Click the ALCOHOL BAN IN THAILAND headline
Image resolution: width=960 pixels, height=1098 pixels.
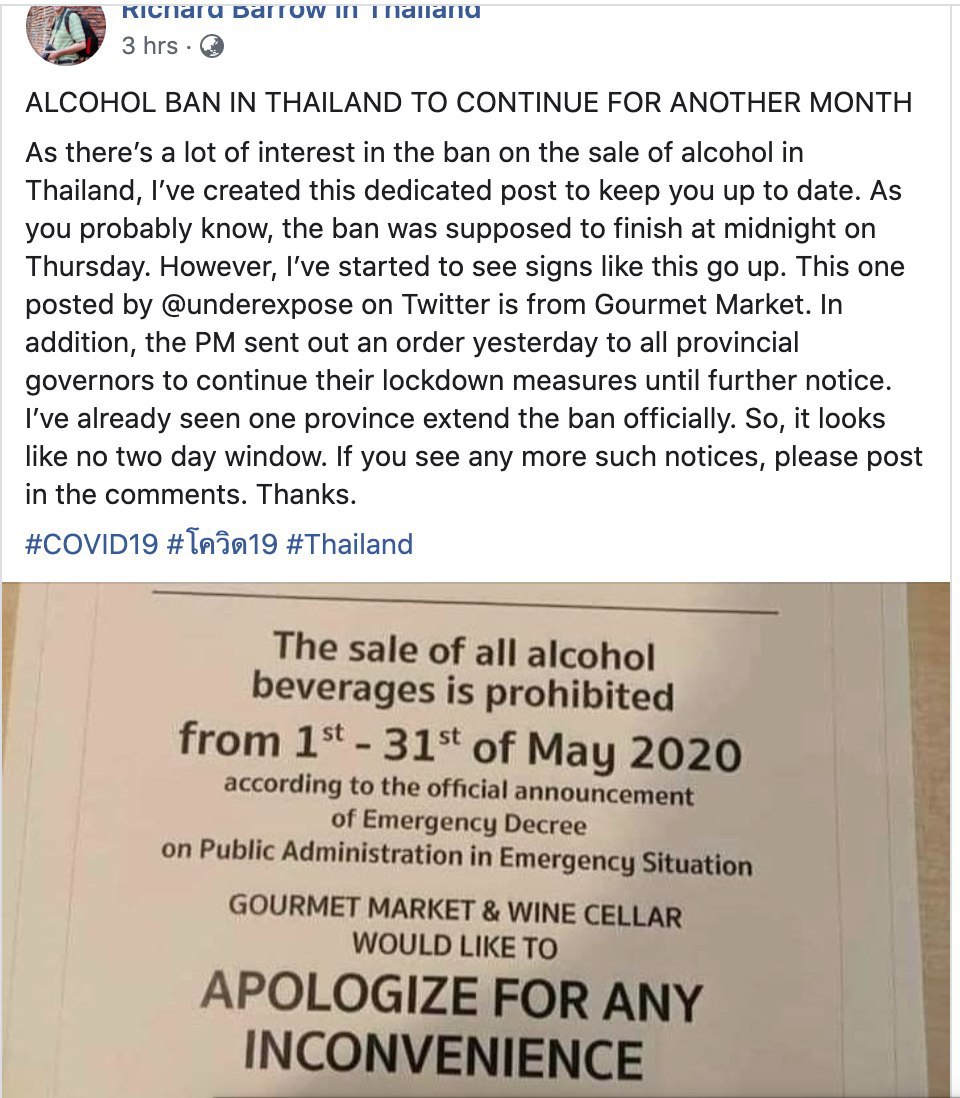click(467, 102)
